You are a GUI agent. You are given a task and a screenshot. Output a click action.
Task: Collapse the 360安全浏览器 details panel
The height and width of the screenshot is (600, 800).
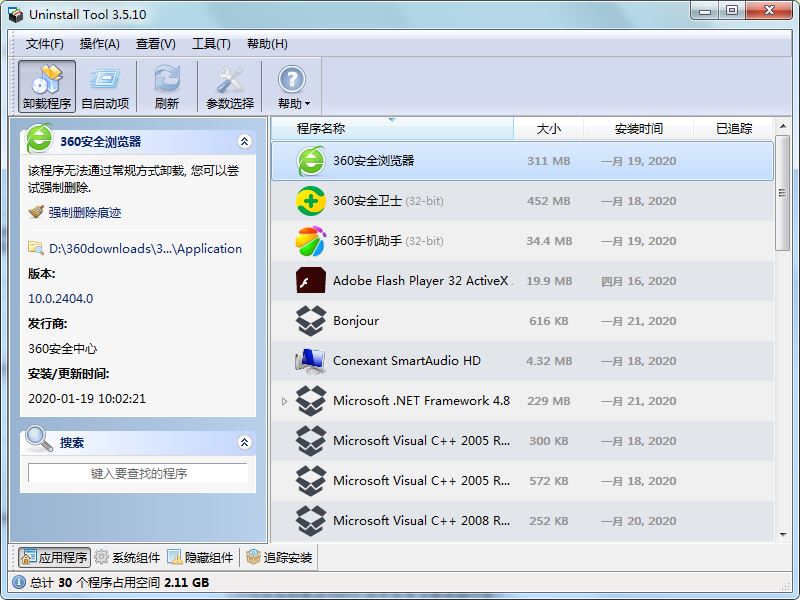(244, 142)
